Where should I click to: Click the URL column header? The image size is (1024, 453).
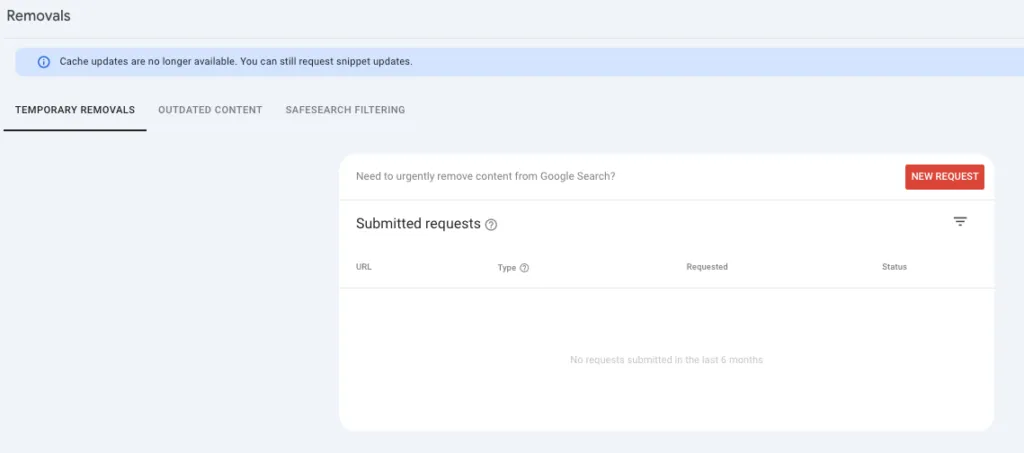tap(364, 267)
